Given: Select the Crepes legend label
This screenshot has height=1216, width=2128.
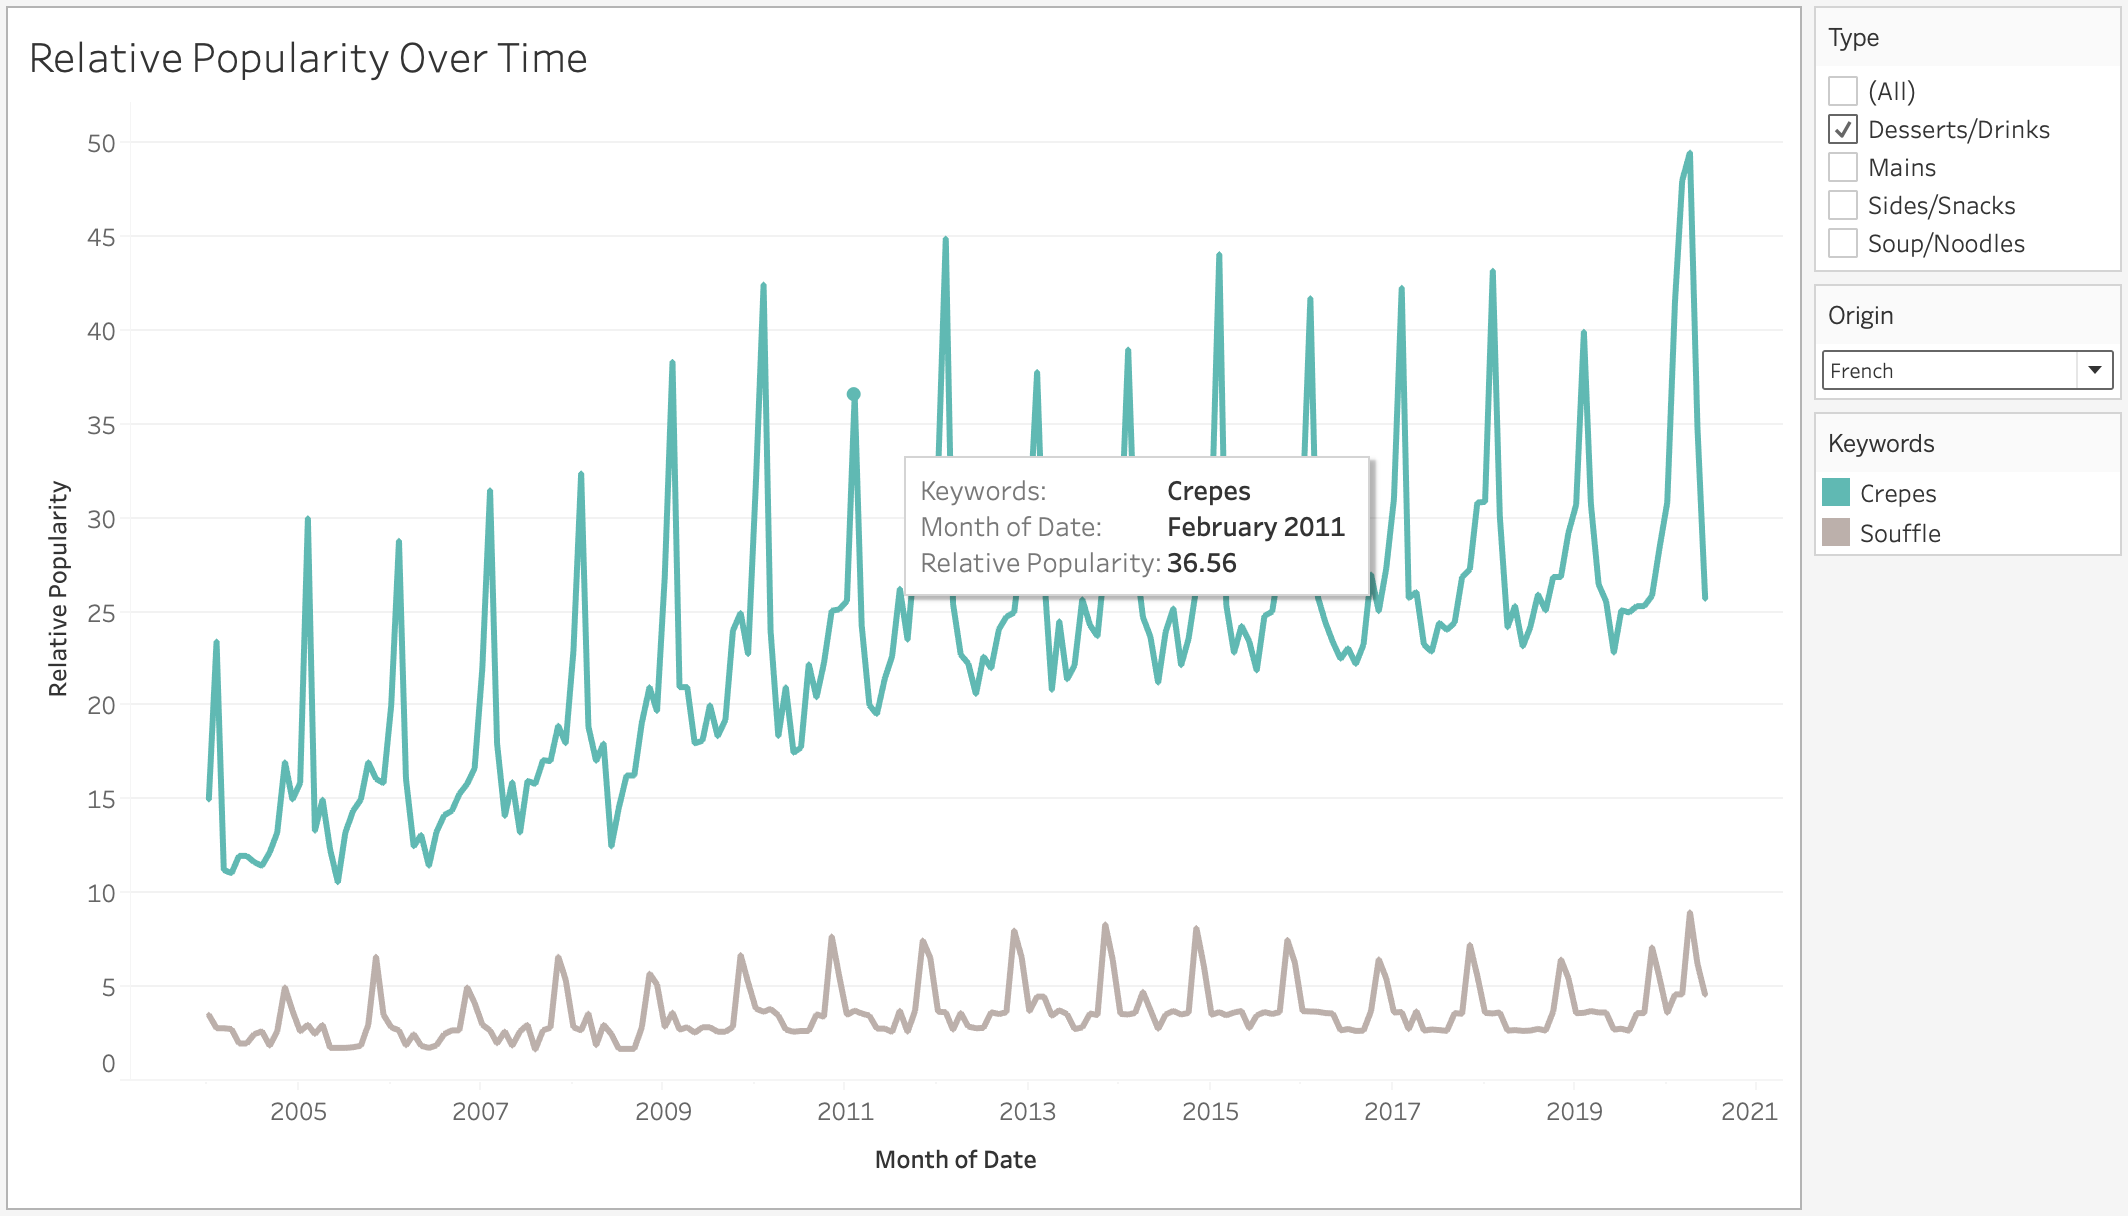Looking at the screenshot, I should click(1897, 493).
